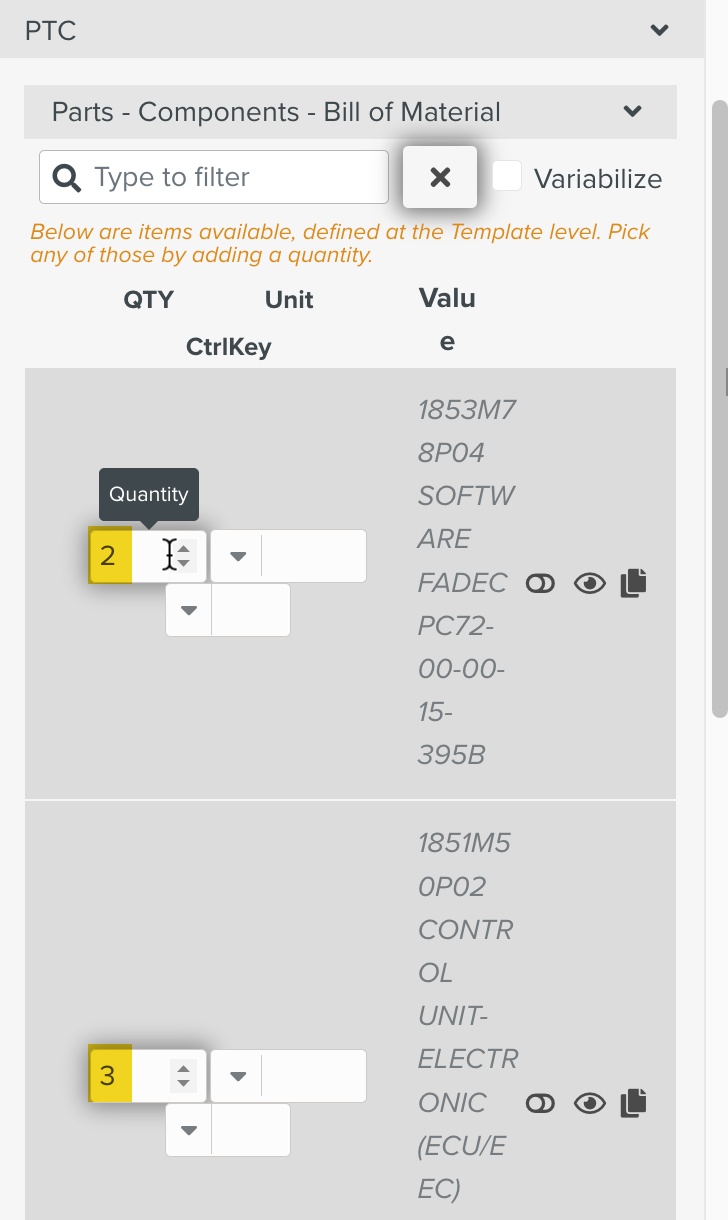Clear the filter with the X button

tap(440, 178)
